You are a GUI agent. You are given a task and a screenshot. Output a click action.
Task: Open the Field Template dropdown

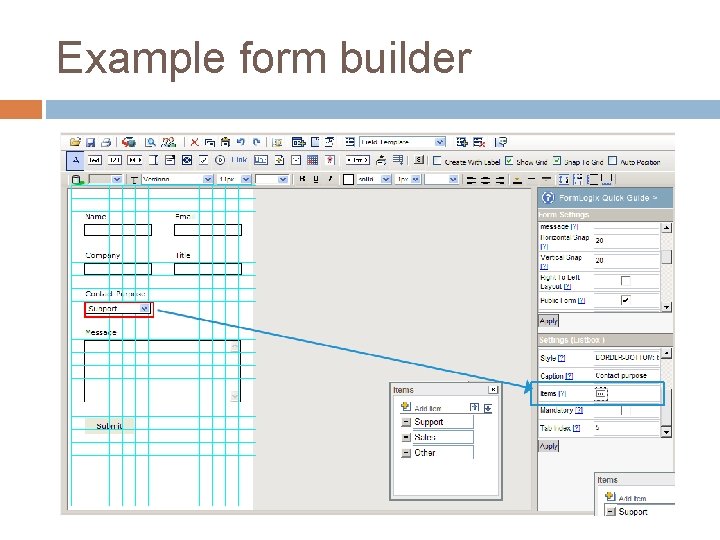tap(440, 142)
